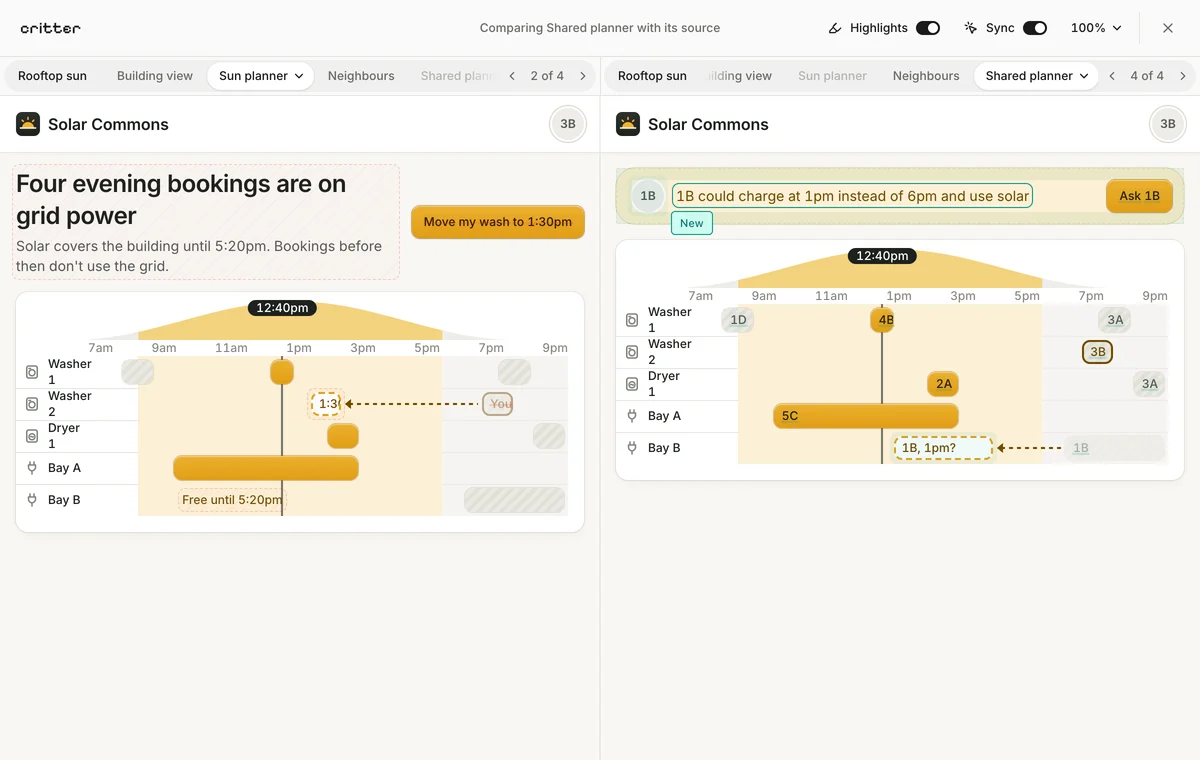Turn off the Highlights switch

coord(928,28)
